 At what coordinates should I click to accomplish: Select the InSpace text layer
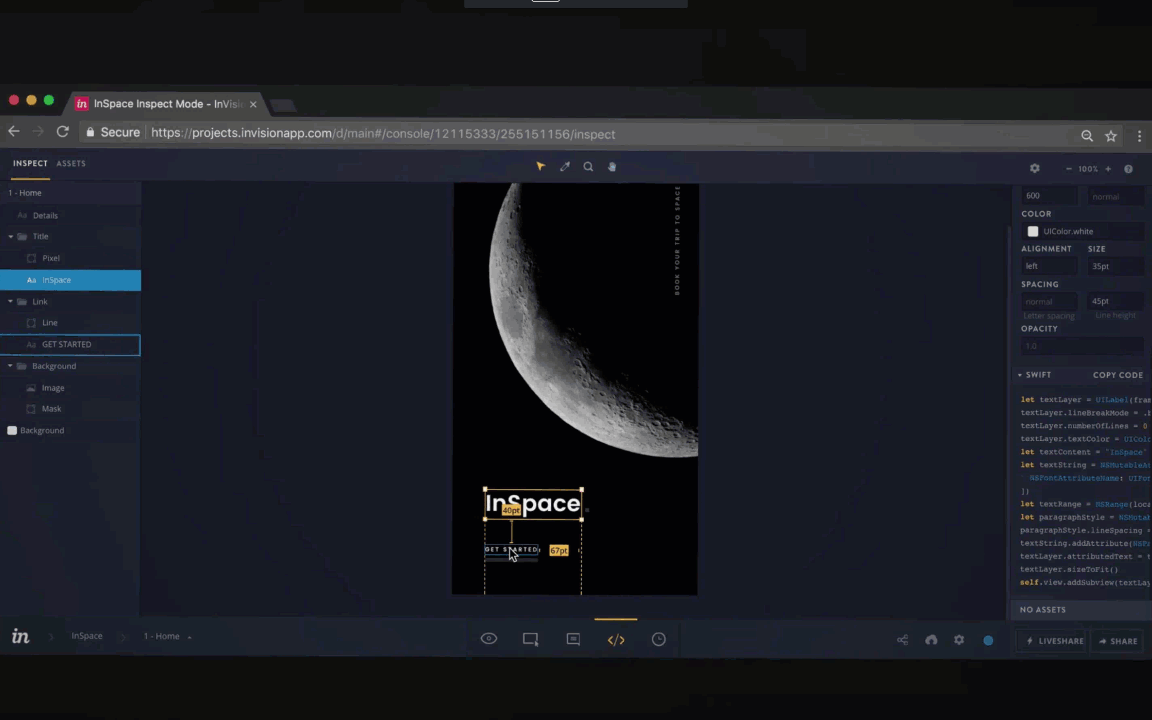click(x=71, y=280)
